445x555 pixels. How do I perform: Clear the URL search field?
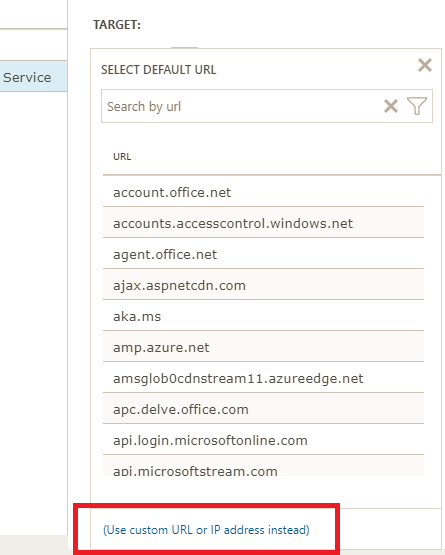[391, 106]
